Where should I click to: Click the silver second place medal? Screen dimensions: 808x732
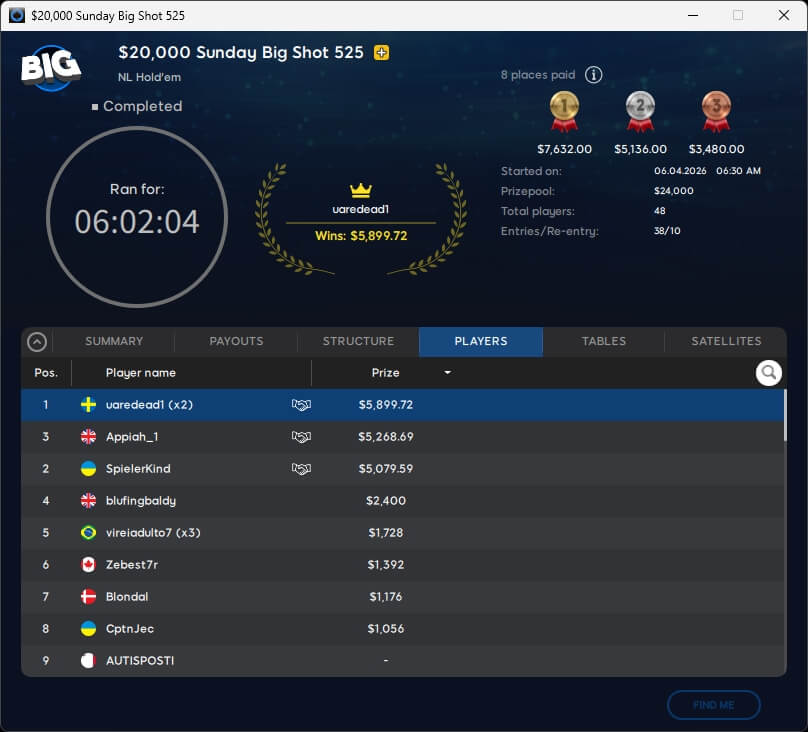pyautogui.click(x=640, y=110)
